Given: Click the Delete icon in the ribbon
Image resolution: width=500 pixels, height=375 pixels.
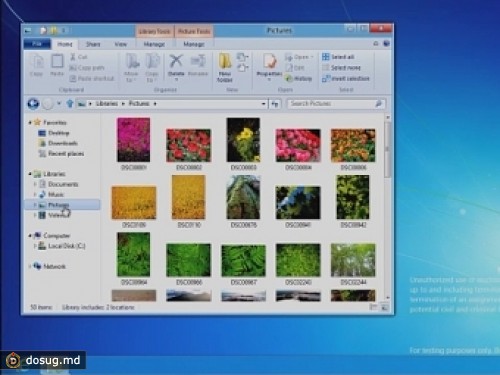Looking at the screenshot, I should [x=176, y=62].
